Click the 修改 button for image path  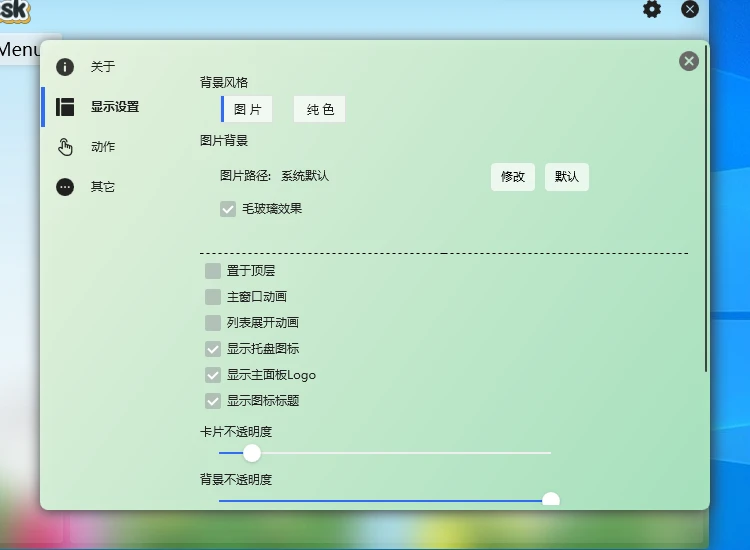pos(513,177)
